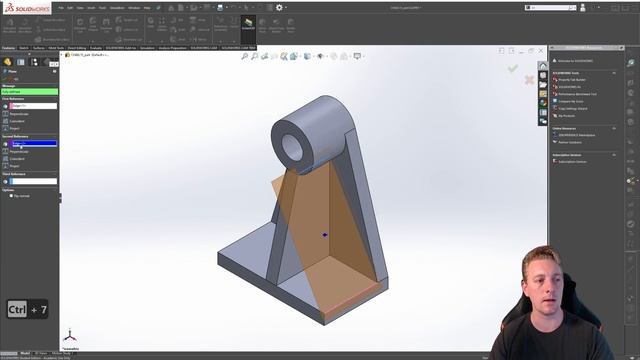This screenshot has width=640, height=360.
Task: Open the Tools menu
Action: point(102,8)
